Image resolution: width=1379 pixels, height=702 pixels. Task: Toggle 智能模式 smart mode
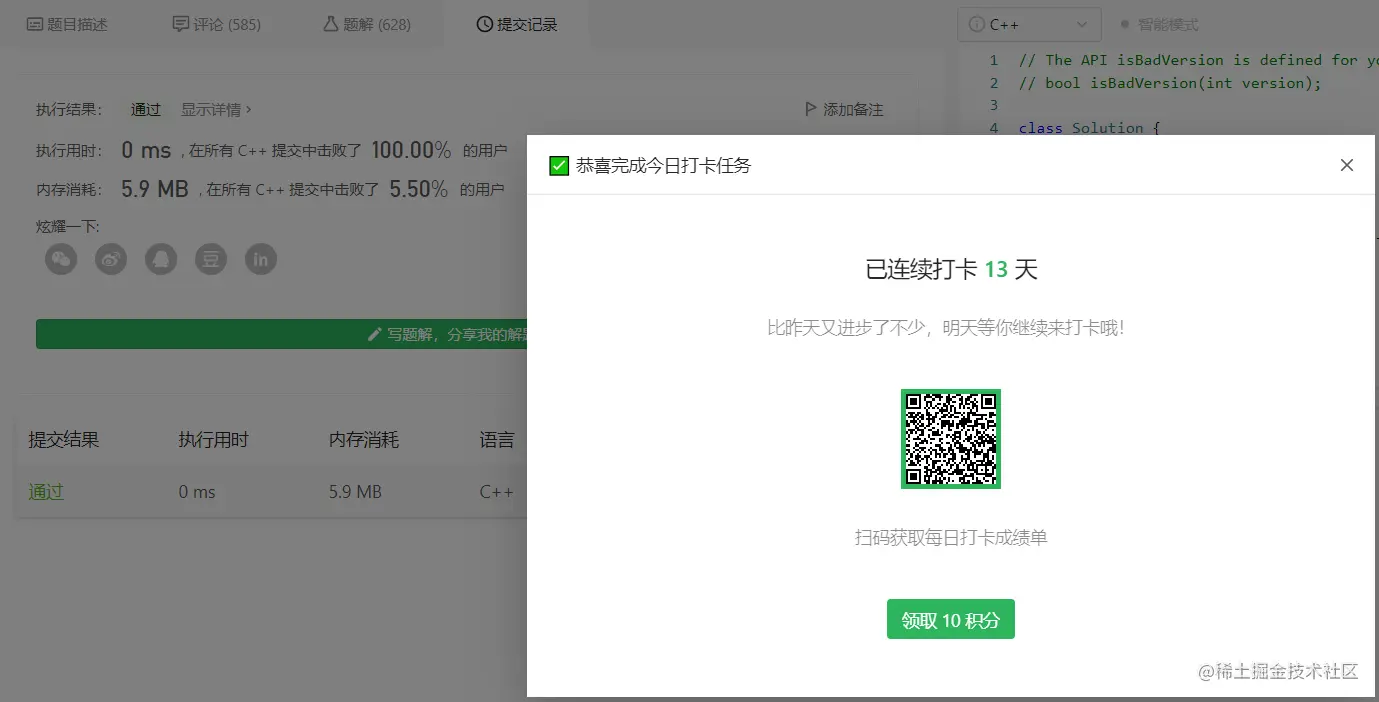point(1160,24)
